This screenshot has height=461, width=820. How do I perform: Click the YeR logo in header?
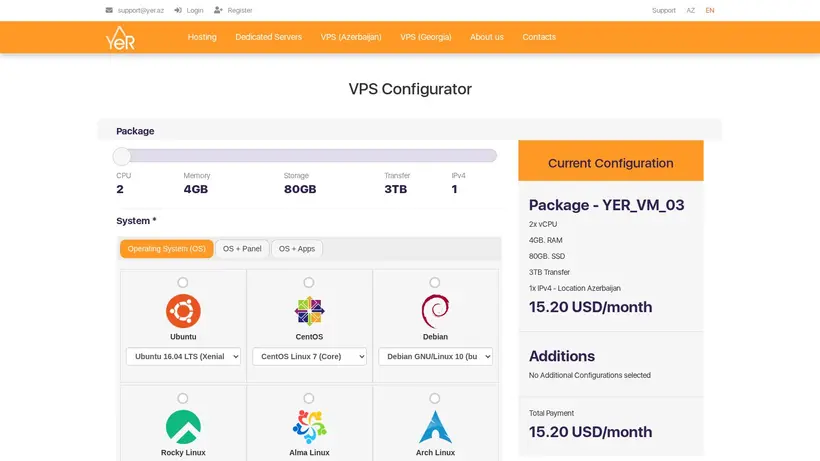point(120,38)
